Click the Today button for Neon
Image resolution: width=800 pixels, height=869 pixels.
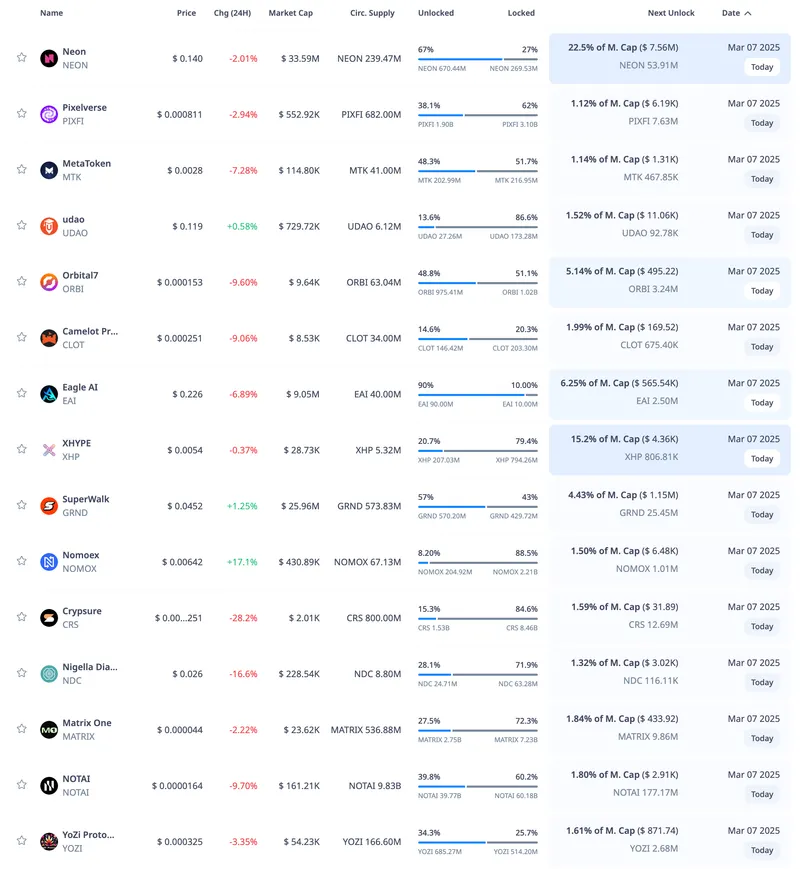762,67
